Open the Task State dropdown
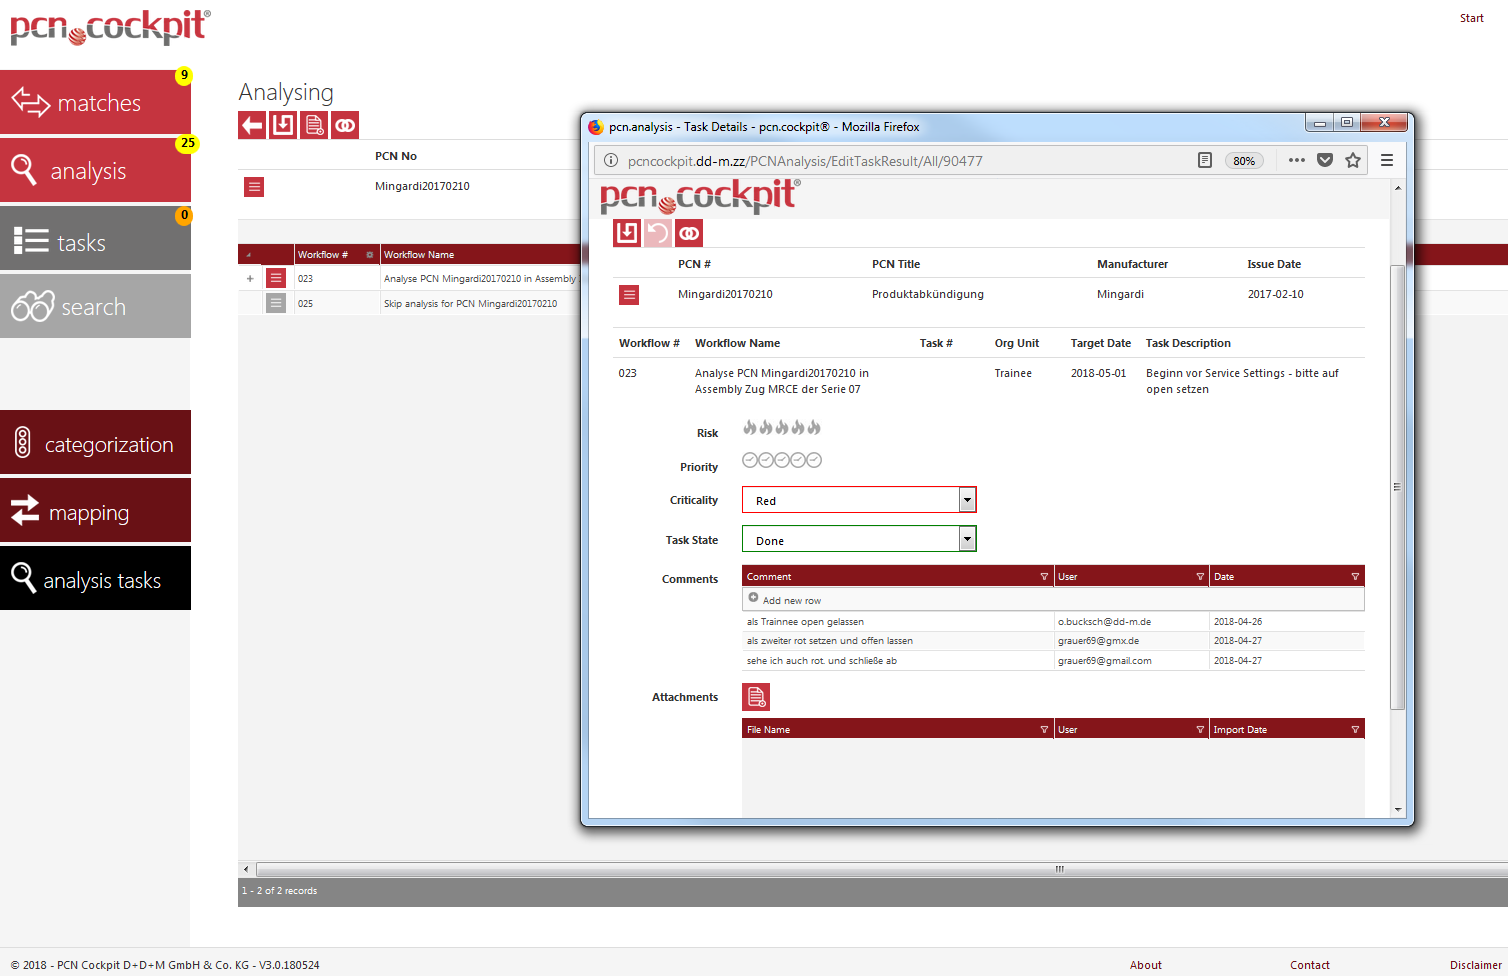Viewport: 1508px width, 976px height. point(967,540)
